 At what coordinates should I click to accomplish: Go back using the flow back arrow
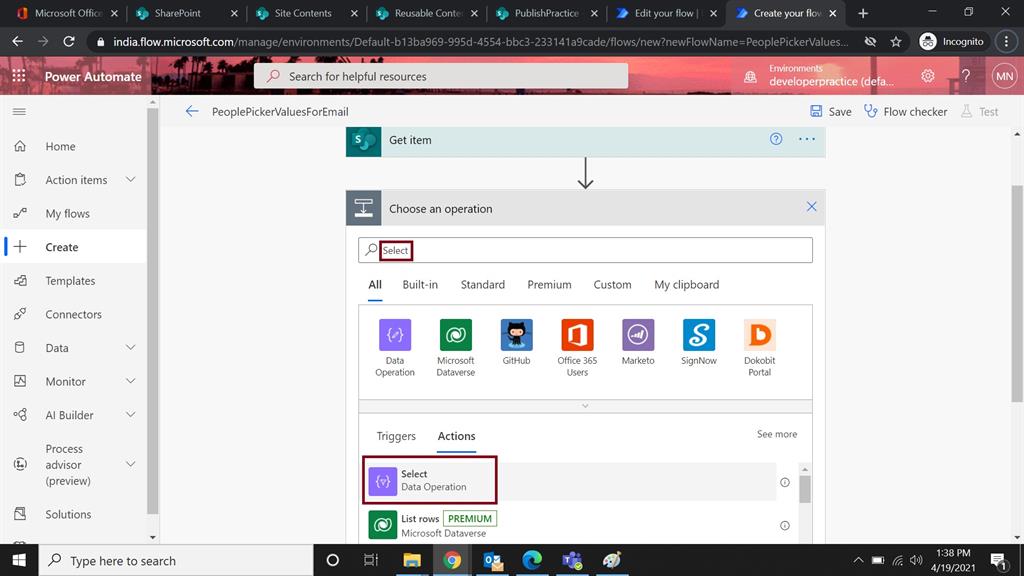tap(191, 112)
